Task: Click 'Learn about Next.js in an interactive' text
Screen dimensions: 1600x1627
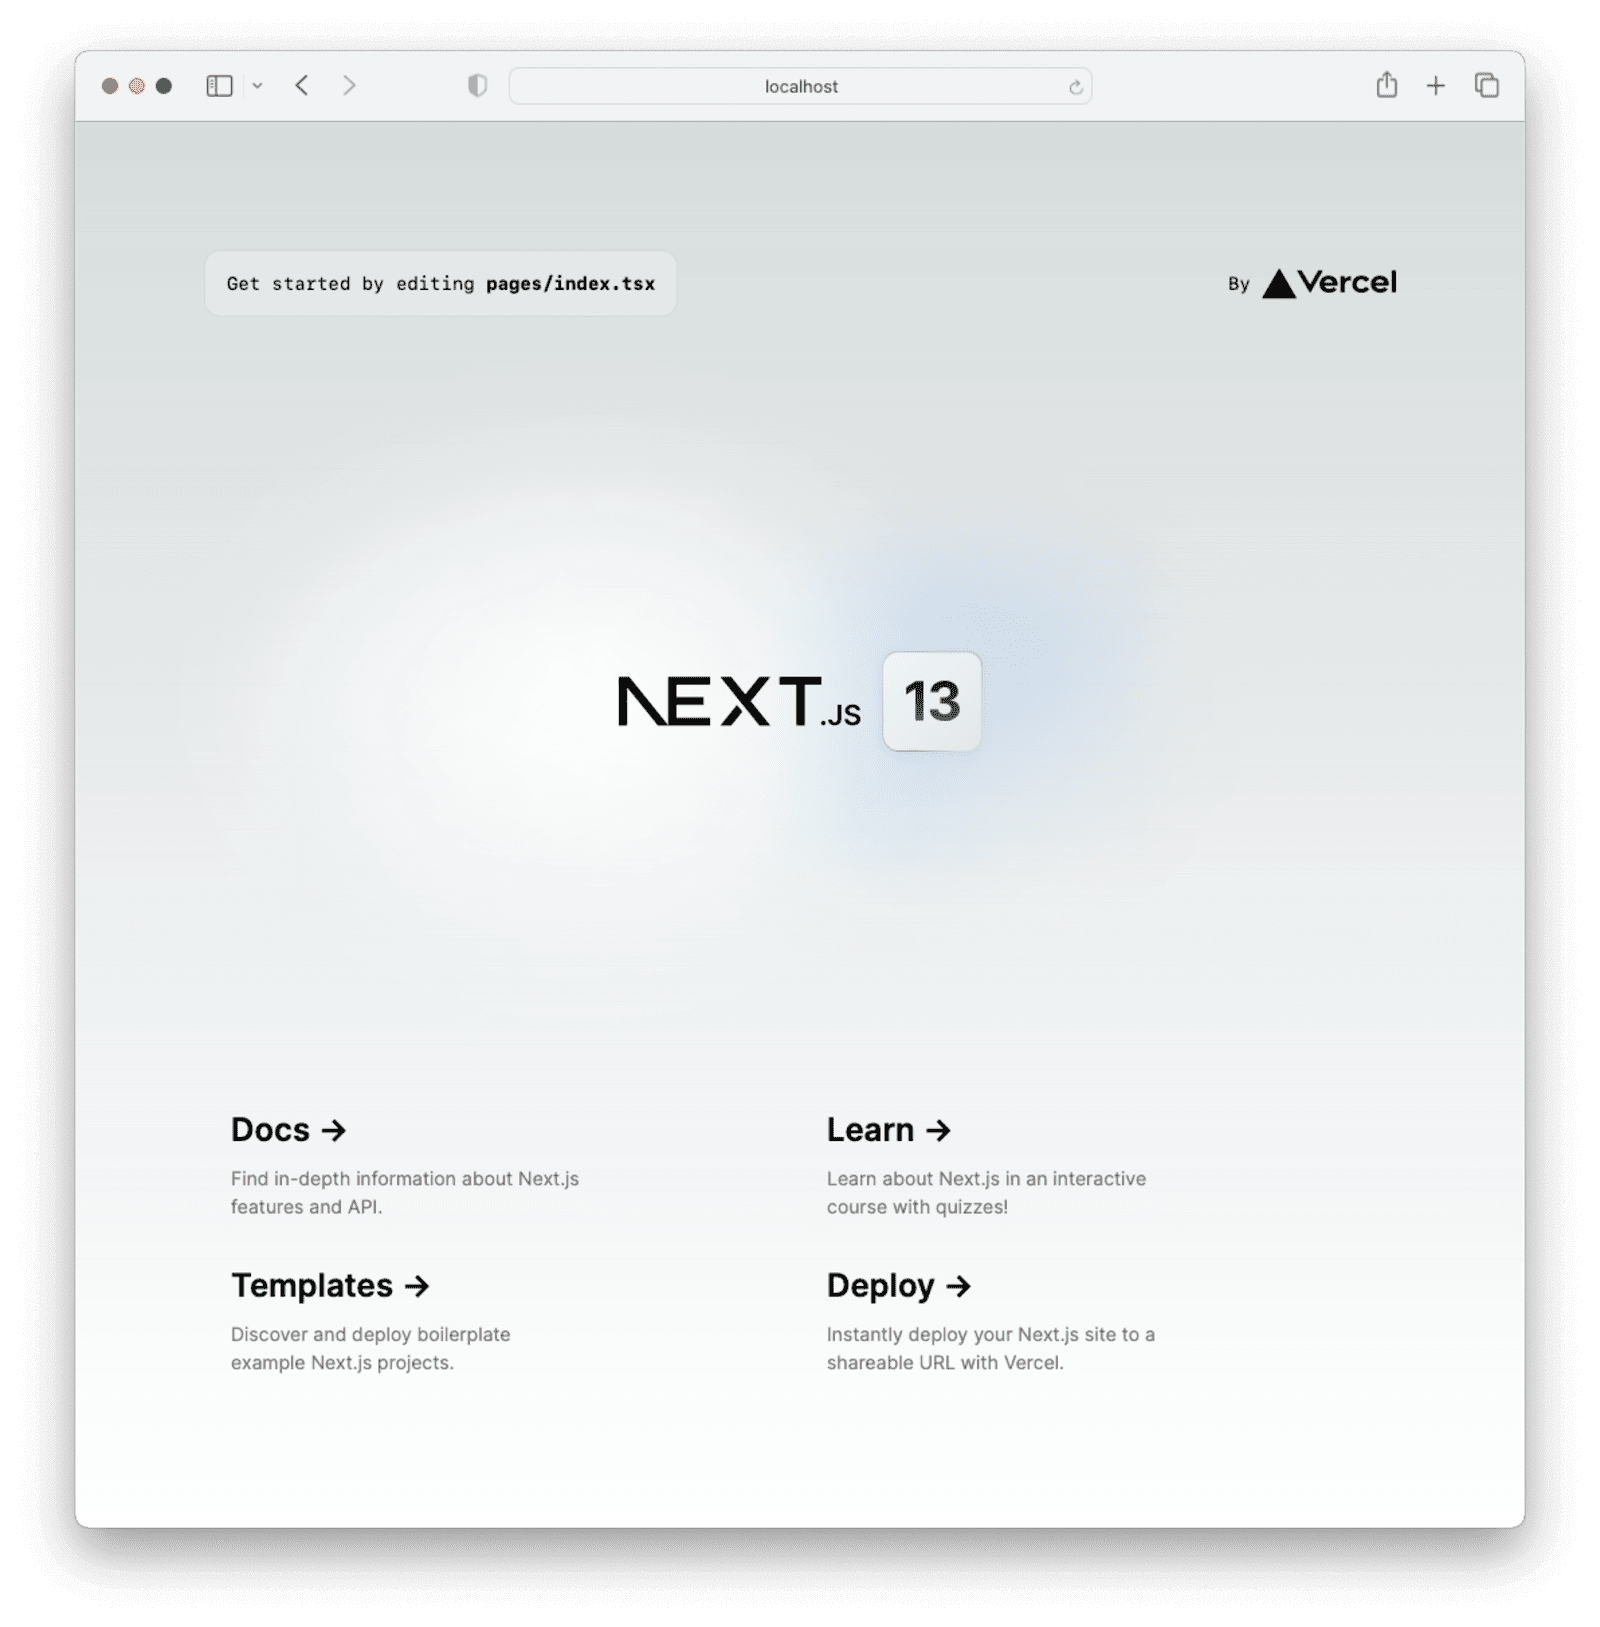Action: point(986,1179)
